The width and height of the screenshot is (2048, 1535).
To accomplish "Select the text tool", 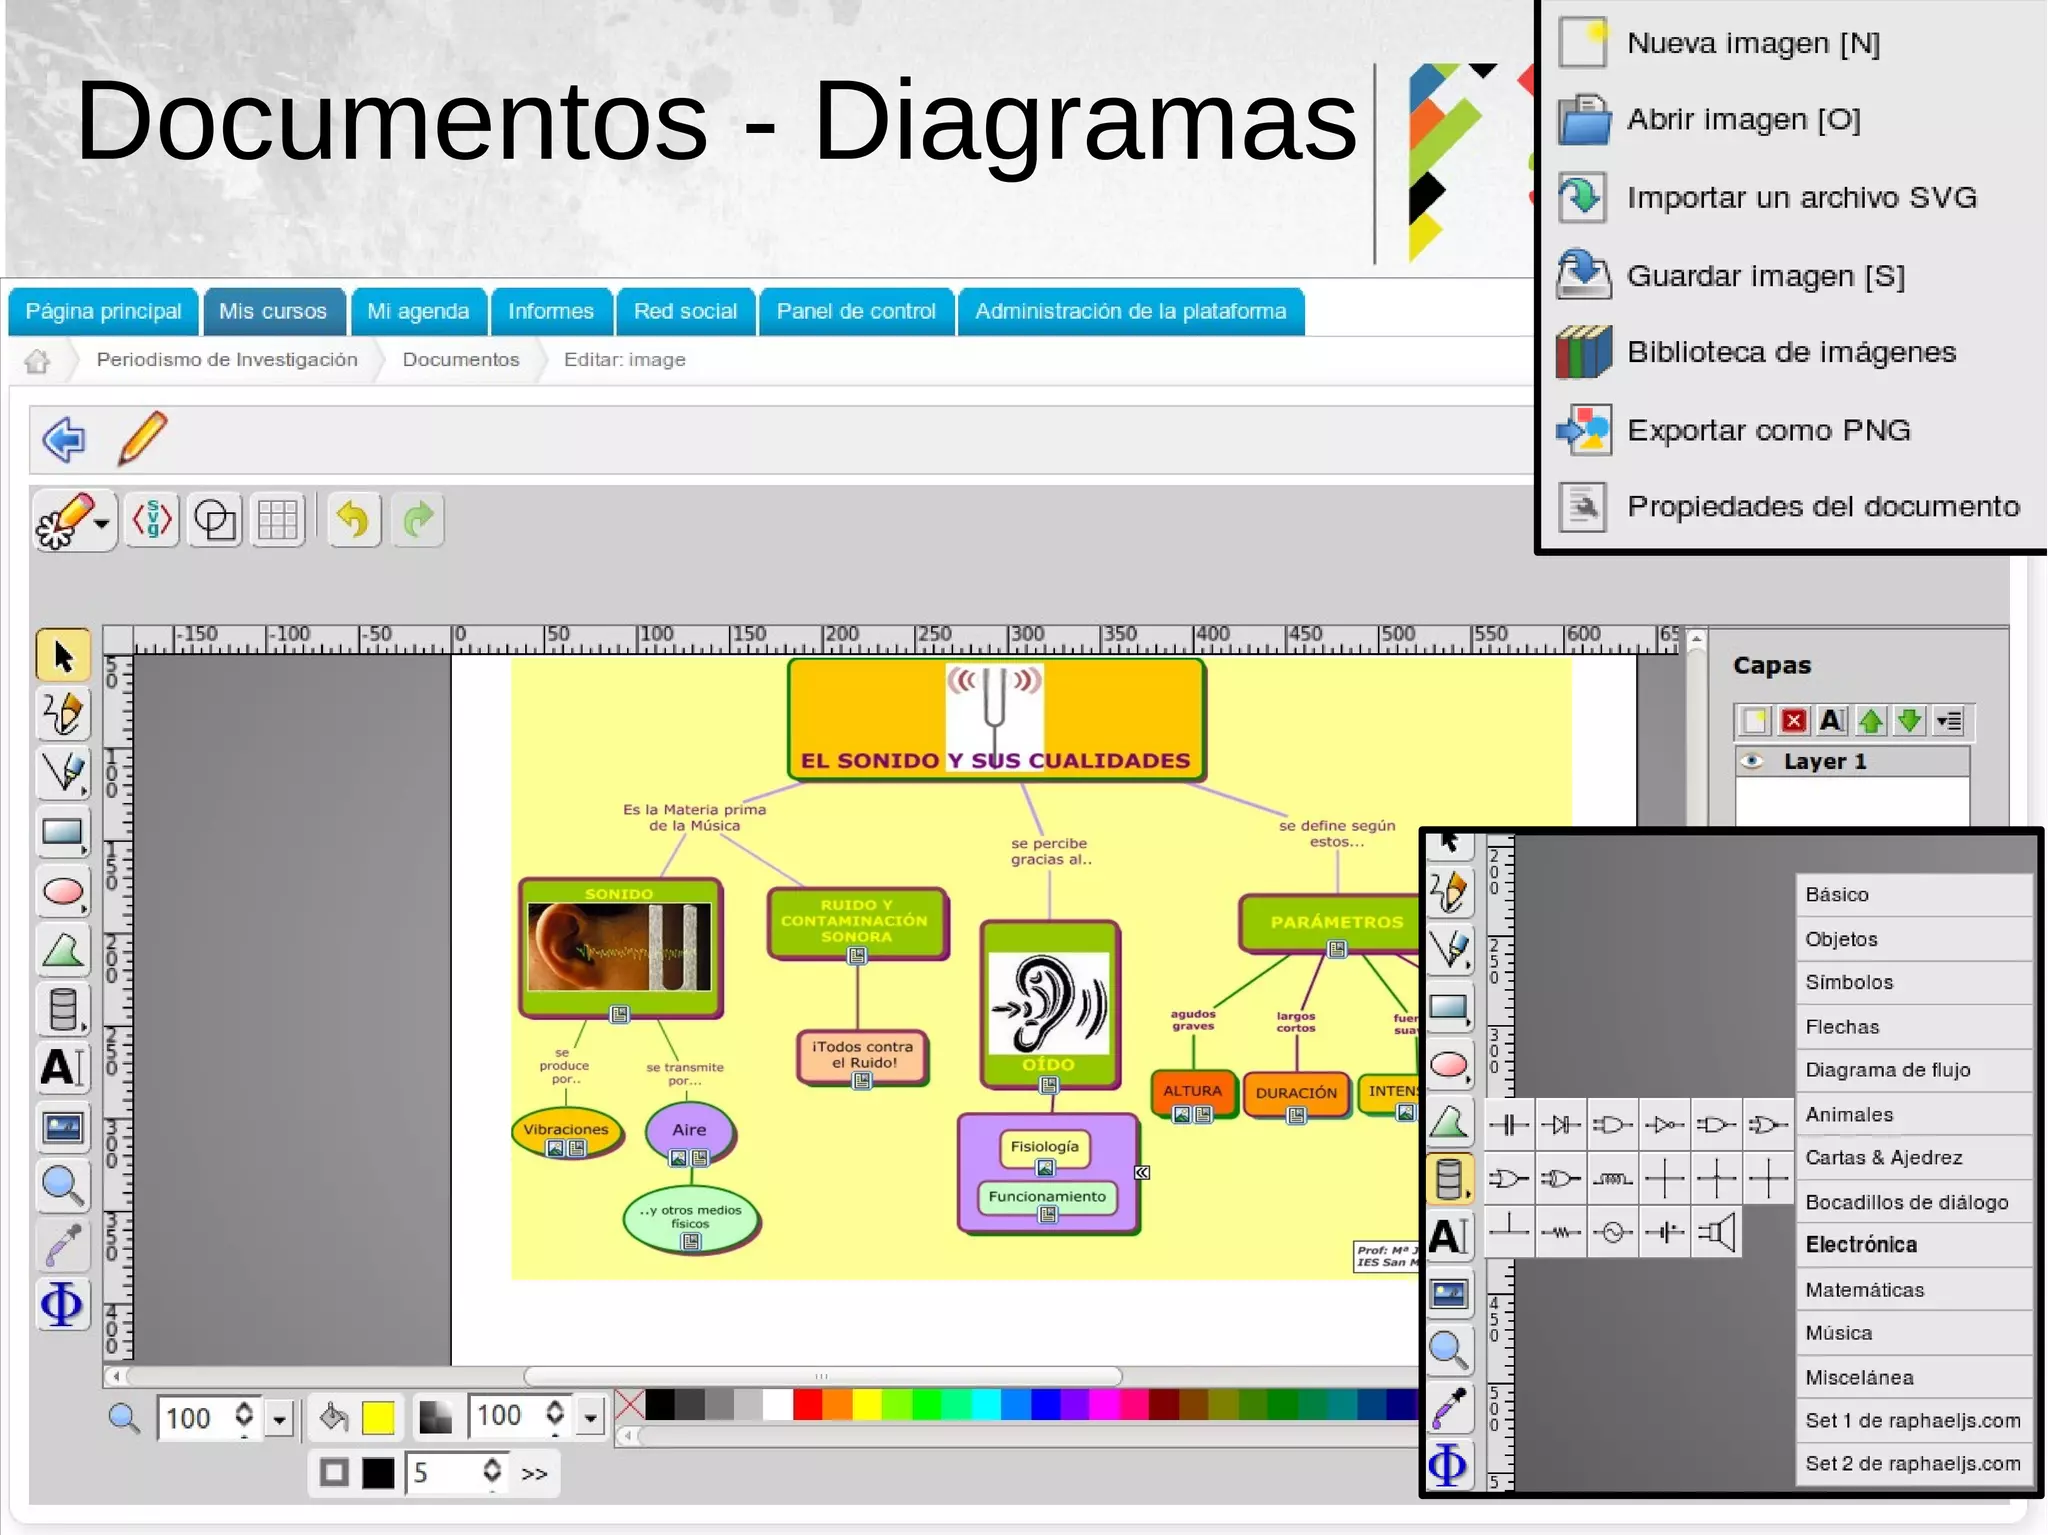I will [x=63, y=1067].
